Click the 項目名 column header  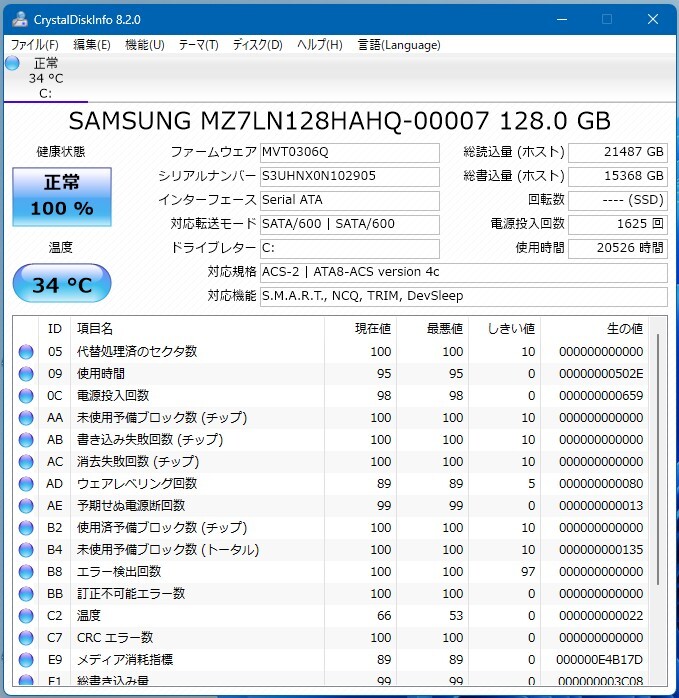tap(197, 329)
